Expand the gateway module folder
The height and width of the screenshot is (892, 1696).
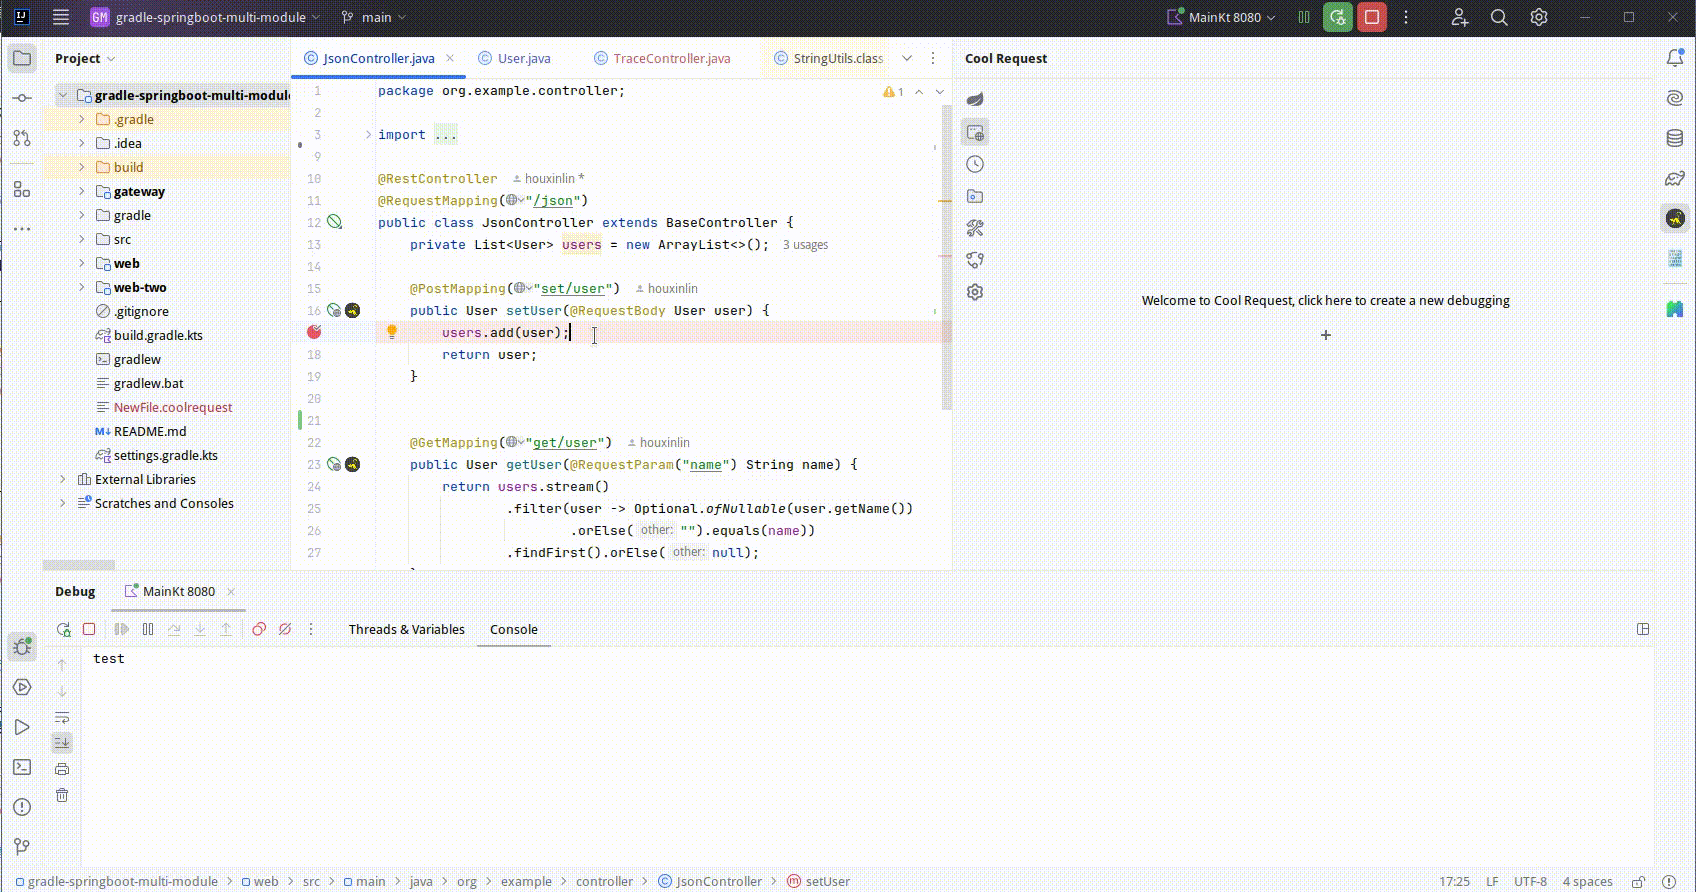click(x=82, y=191)
